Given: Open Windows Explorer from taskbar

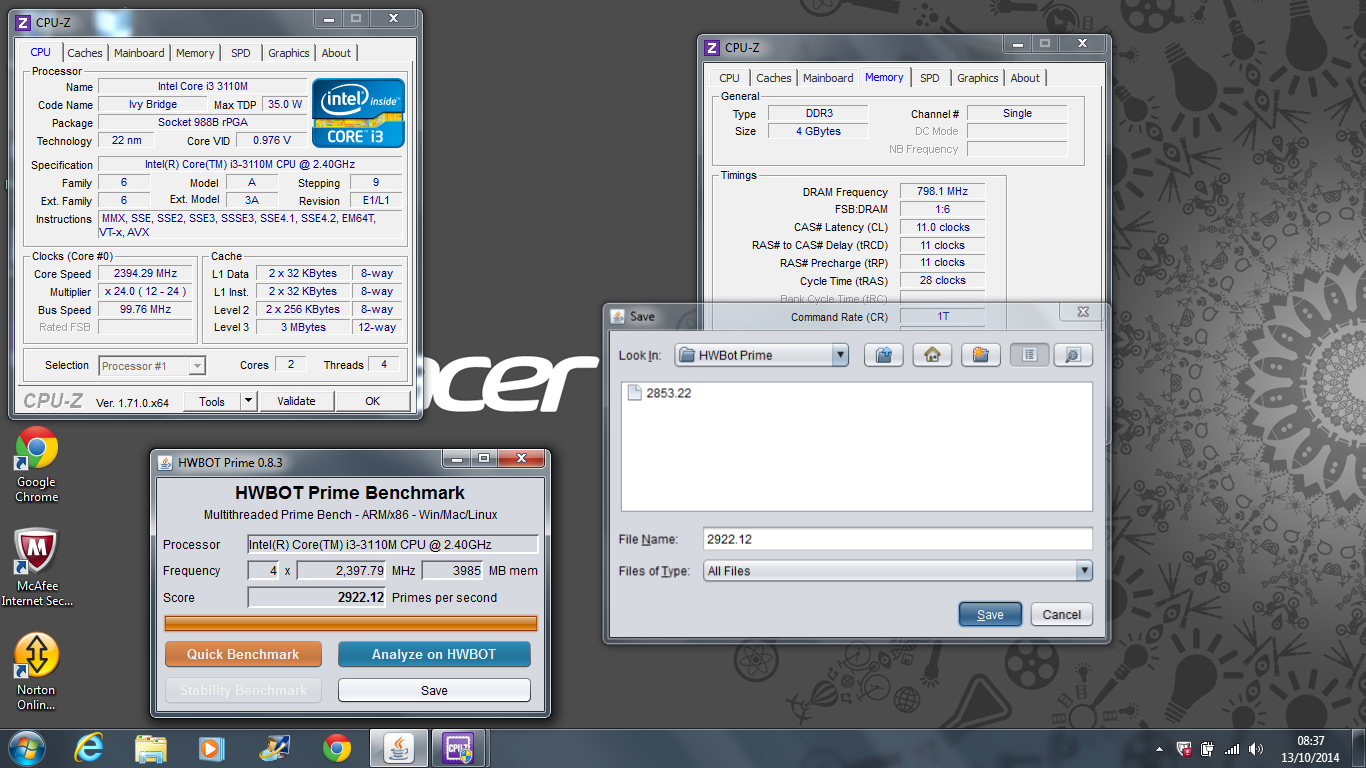Looking at the screenshot, I should click(151, 748).
